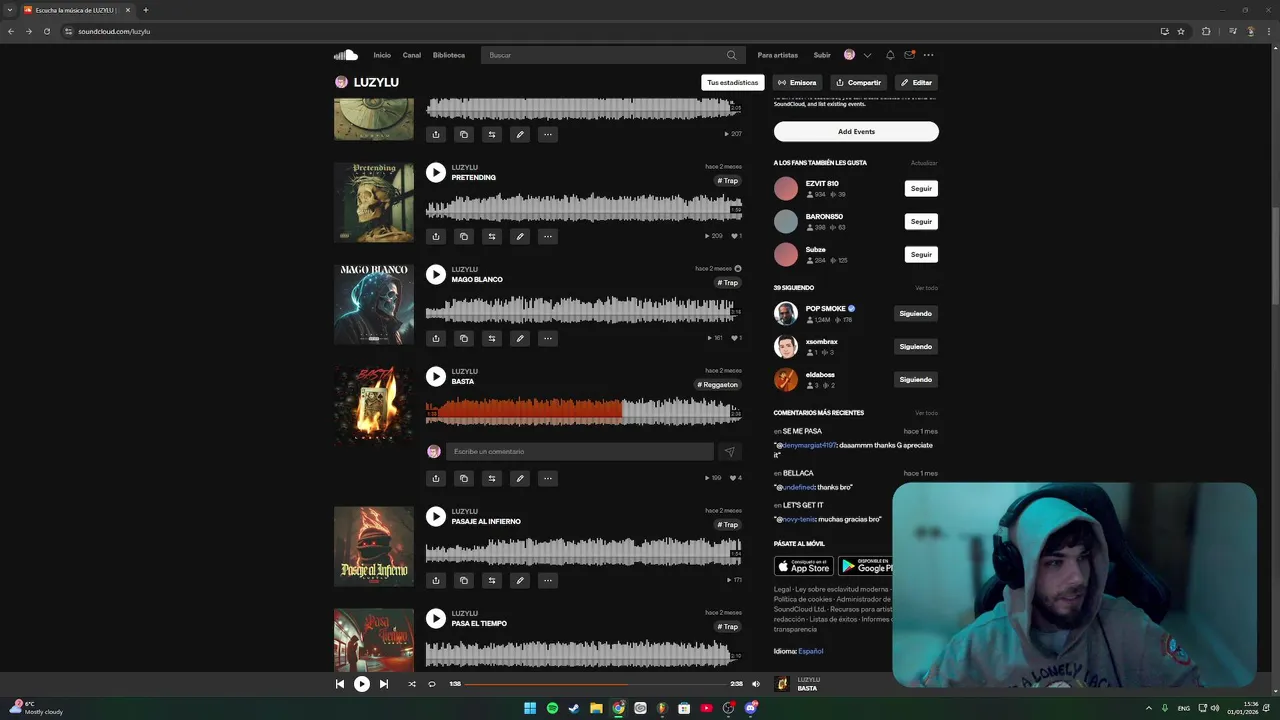The height and width of the screenshot is (720, 1280).
Task: Edit the PASAJE AL INFIERNO track
Action: [520, 580]
